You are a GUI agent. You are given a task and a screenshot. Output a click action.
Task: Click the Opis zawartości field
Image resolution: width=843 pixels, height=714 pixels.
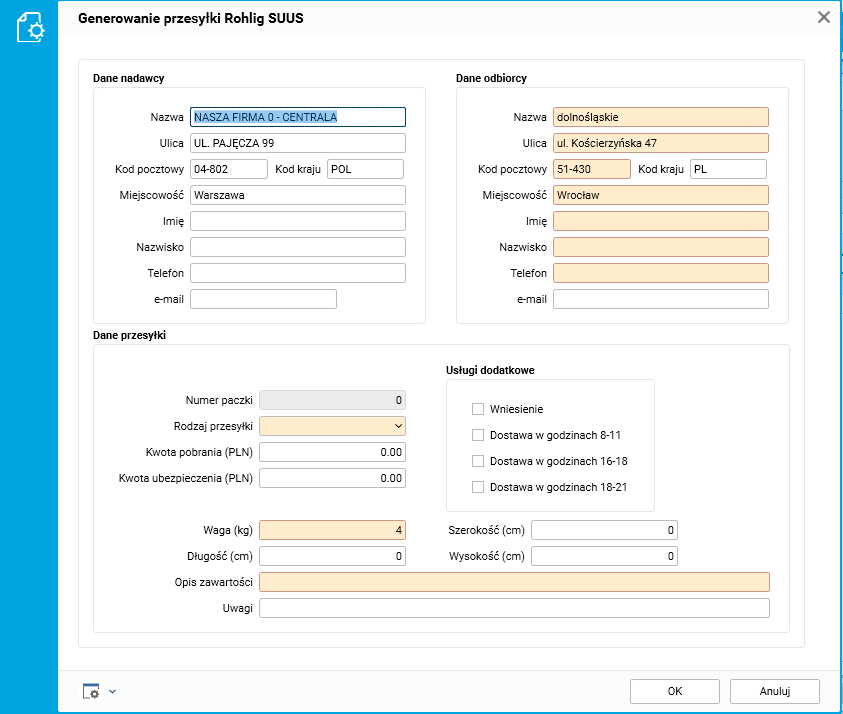[514, 582]
